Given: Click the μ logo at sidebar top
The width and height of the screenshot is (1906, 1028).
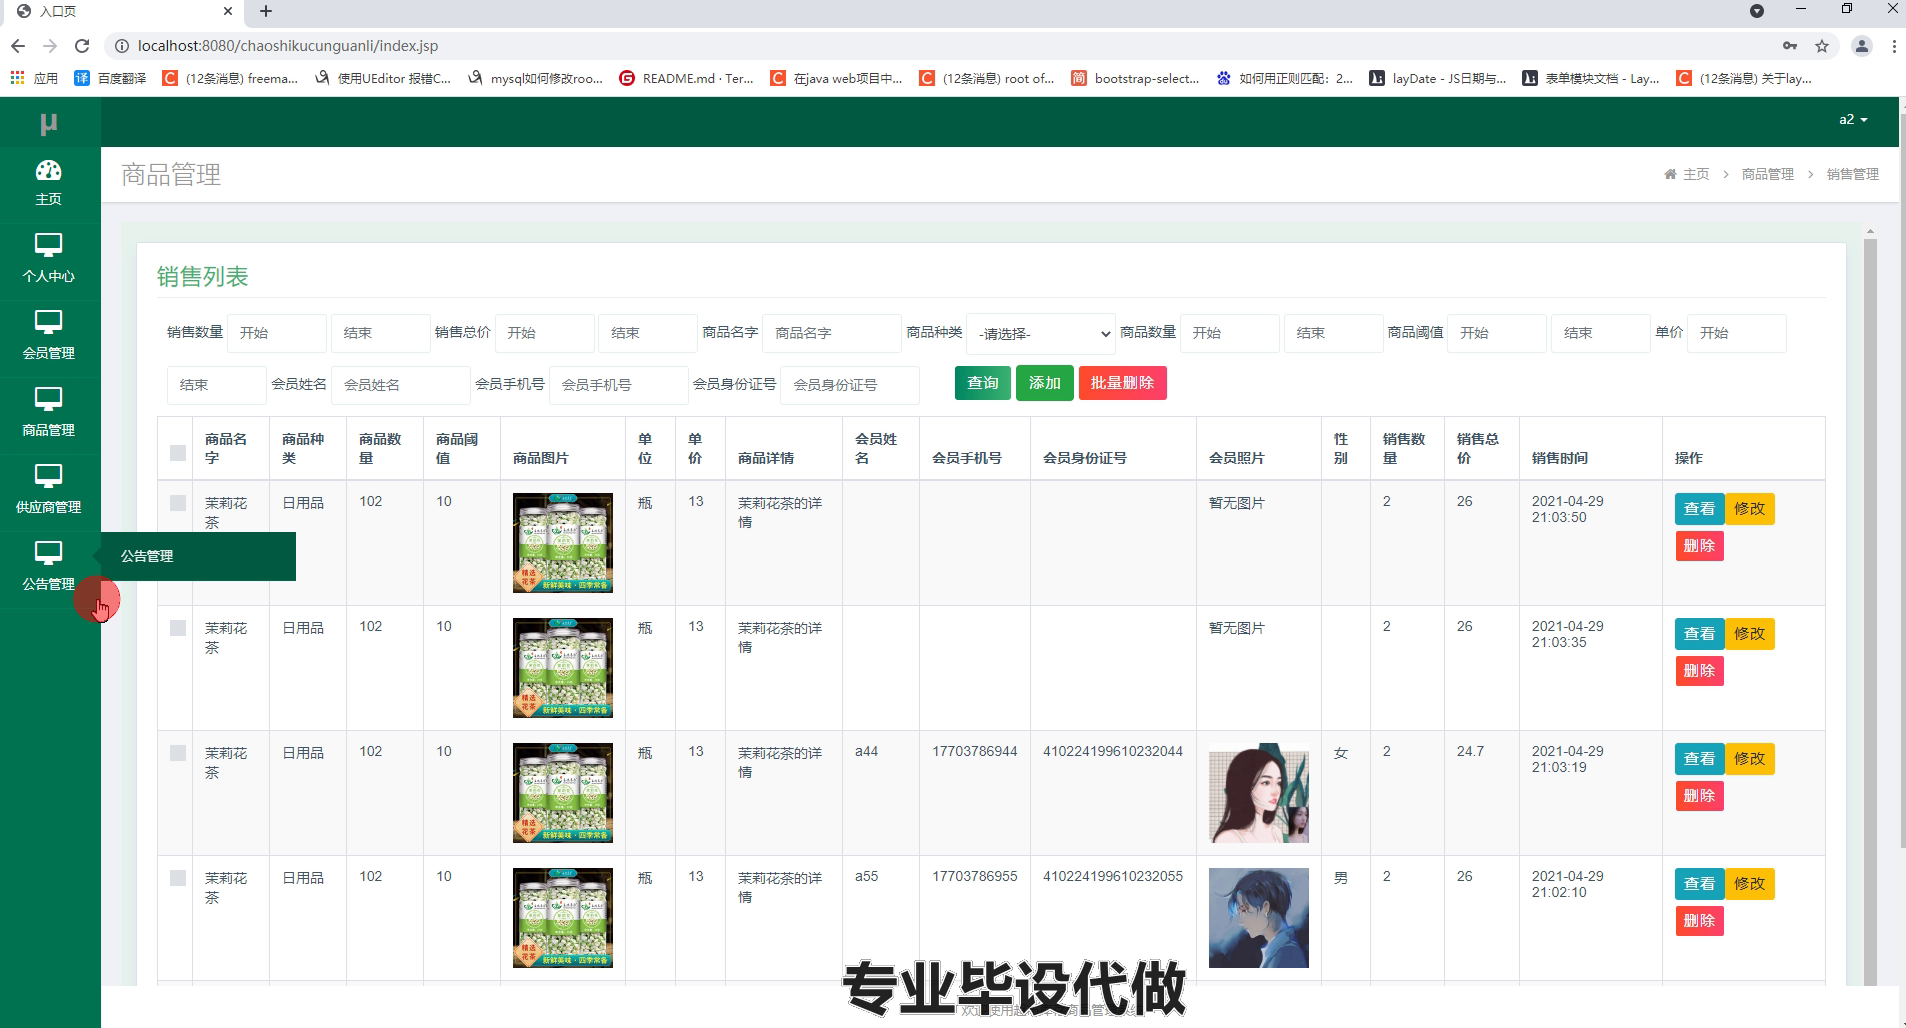Looking at the screenshot, I should [x=48, y=123].
